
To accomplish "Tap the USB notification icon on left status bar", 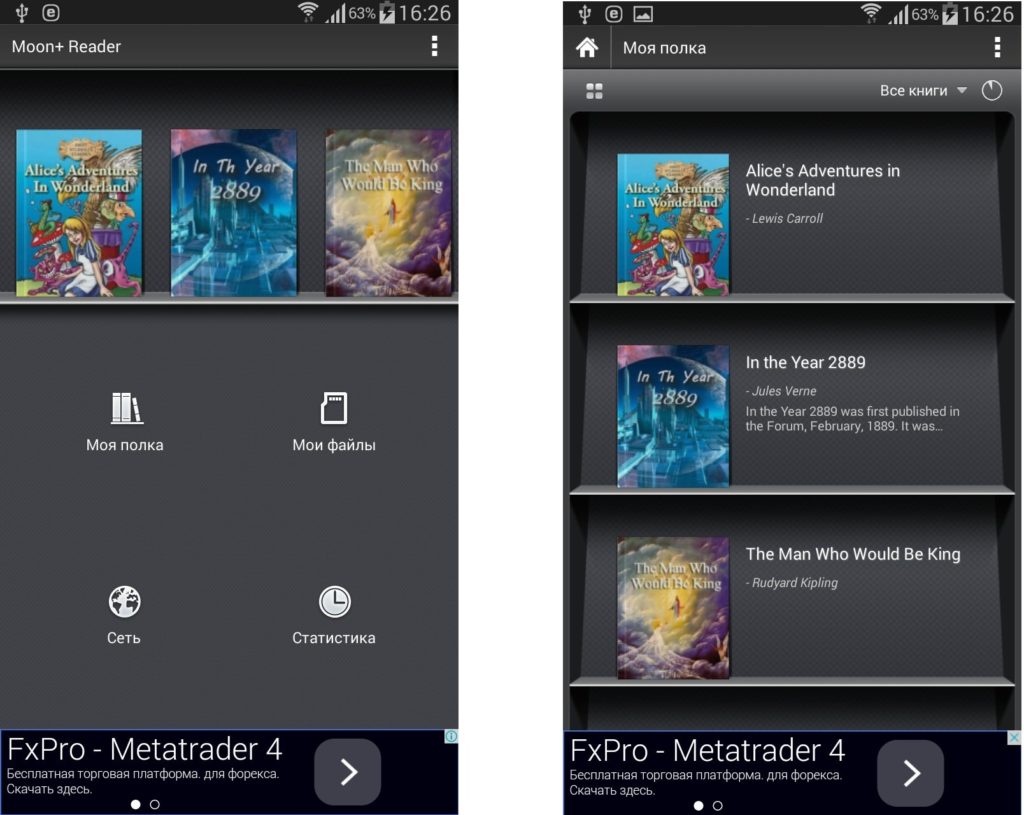I will click(x=22, y=13).
